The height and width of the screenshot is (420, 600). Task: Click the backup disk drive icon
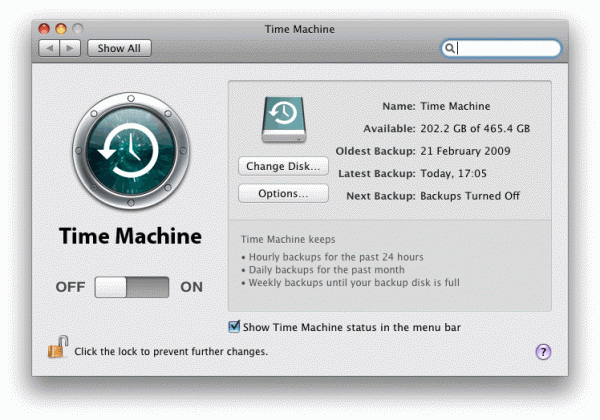point(284,120)
